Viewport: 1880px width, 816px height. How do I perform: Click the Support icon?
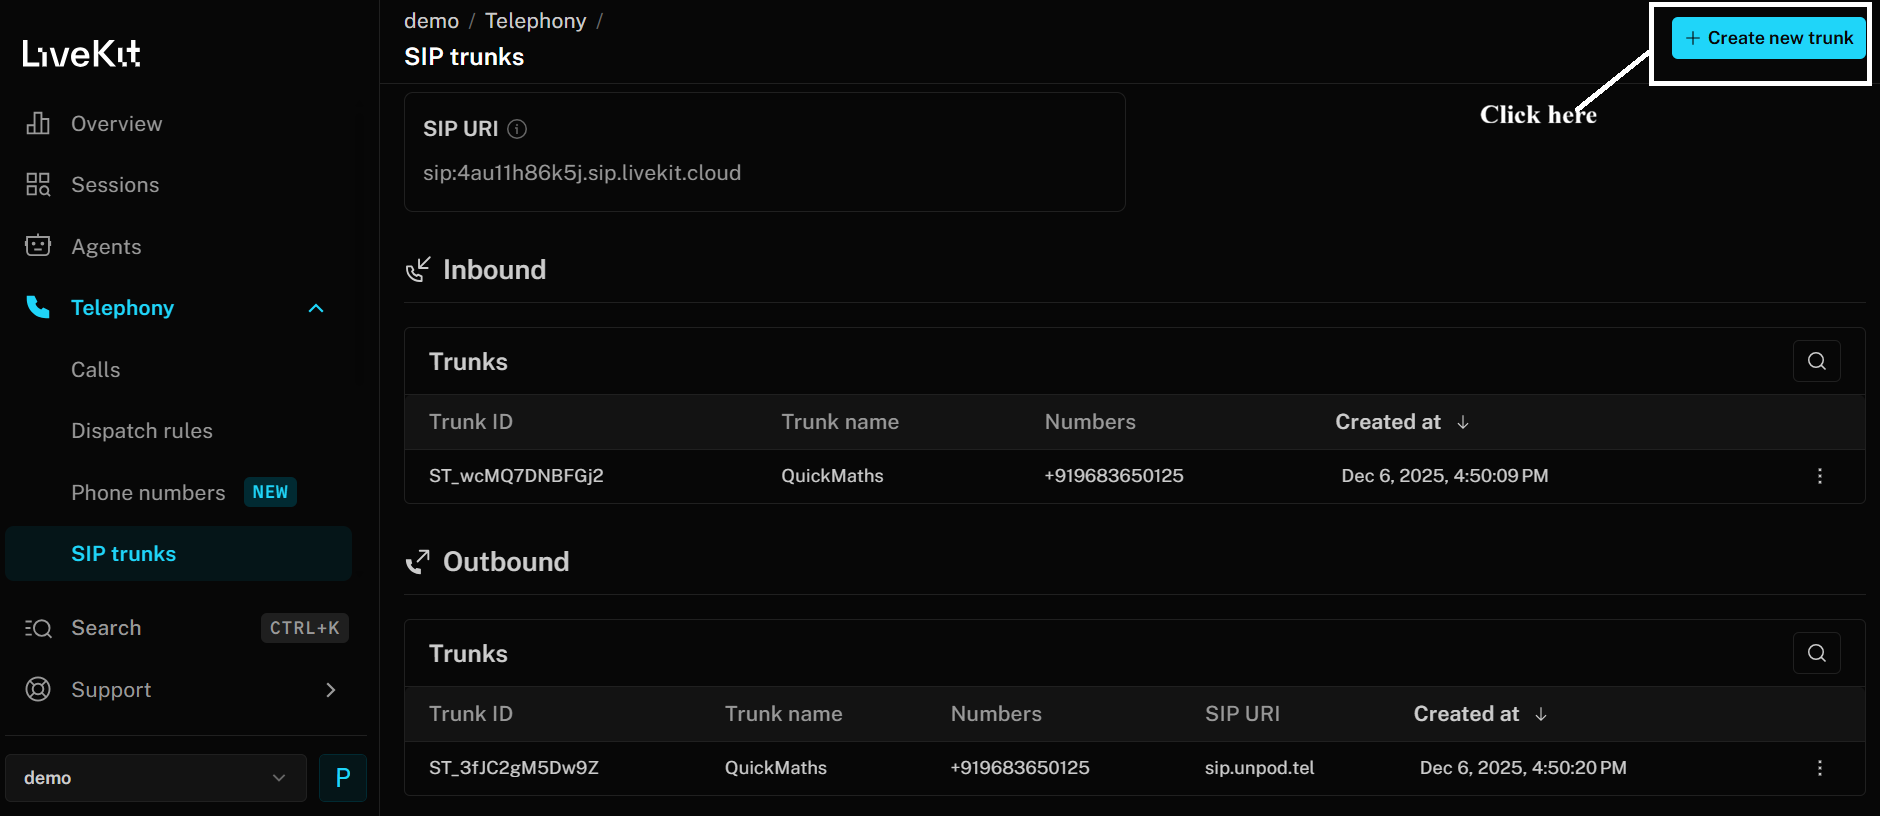[38, 689]
